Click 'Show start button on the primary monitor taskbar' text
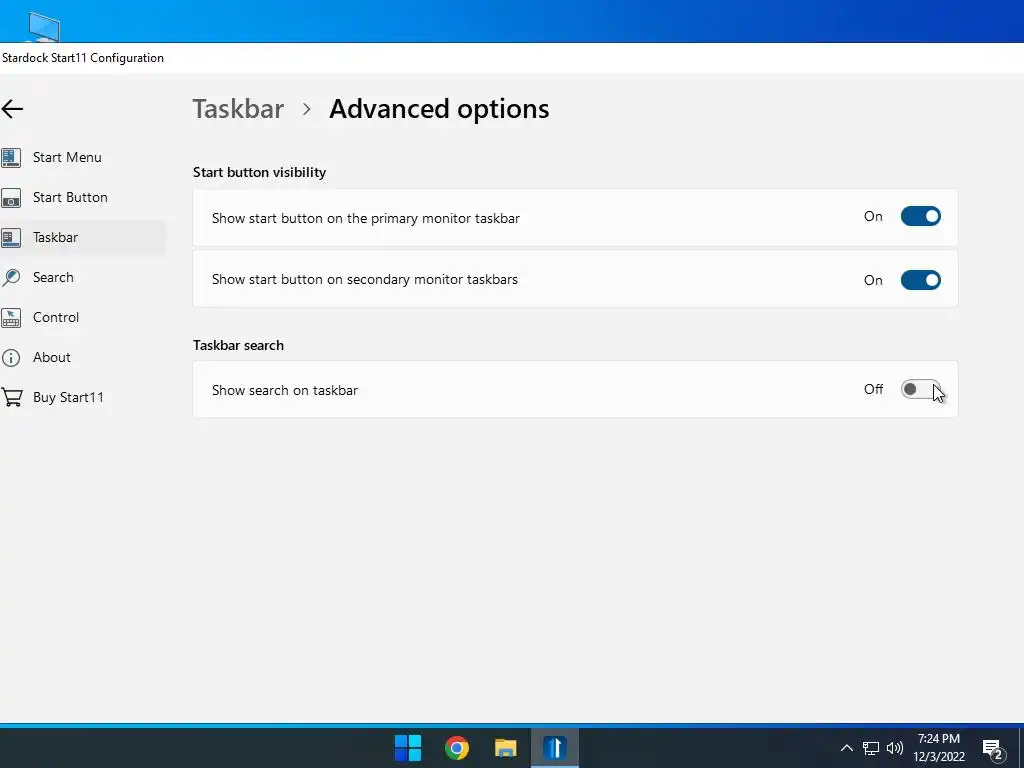 point(366,218)
